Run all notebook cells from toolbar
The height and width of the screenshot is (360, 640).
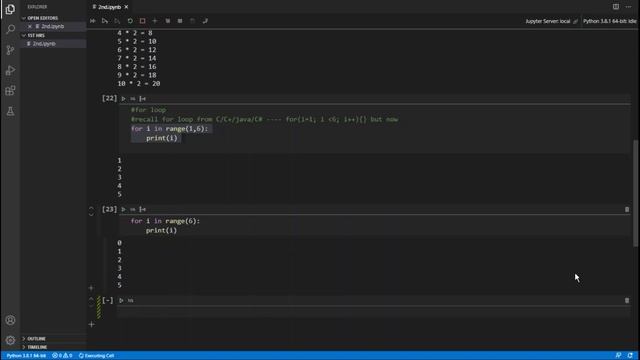(x=93, y=21)
